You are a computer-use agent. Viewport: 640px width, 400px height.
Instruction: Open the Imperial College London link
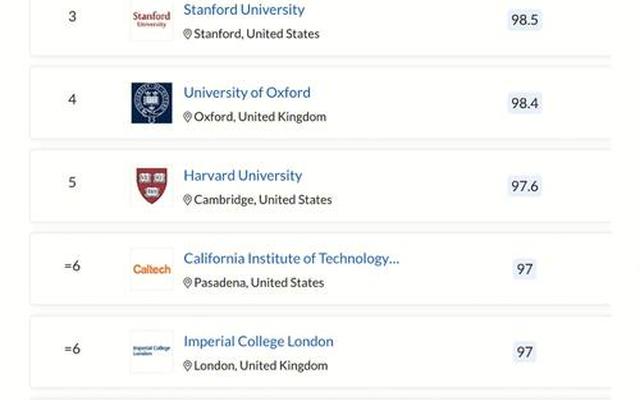tap(258, 342)
